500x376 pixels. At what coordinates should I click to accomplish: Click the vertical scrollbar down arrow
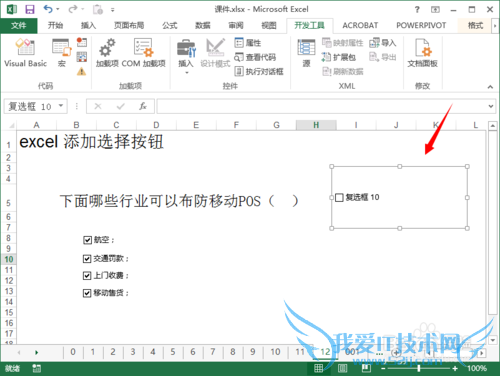493,340
